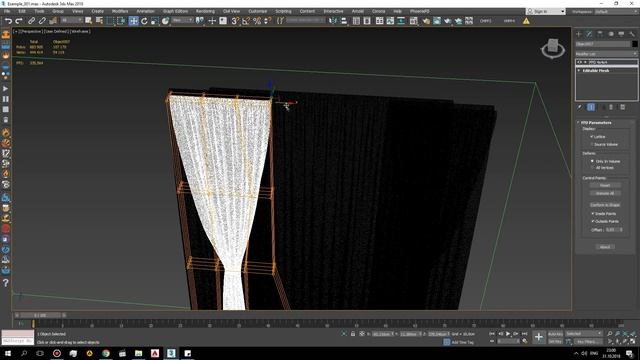Screen dimensions: 640x360
Task: Open the File menu
Action: click(x=7, y=11)
